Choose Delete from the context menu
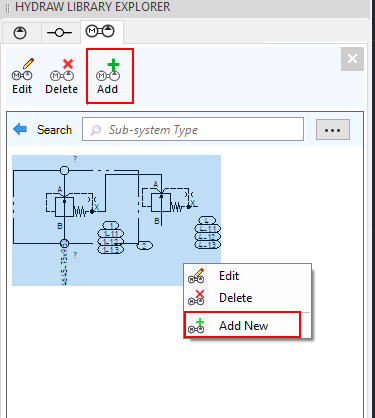 pyautogui.click(x=247, y=298)
